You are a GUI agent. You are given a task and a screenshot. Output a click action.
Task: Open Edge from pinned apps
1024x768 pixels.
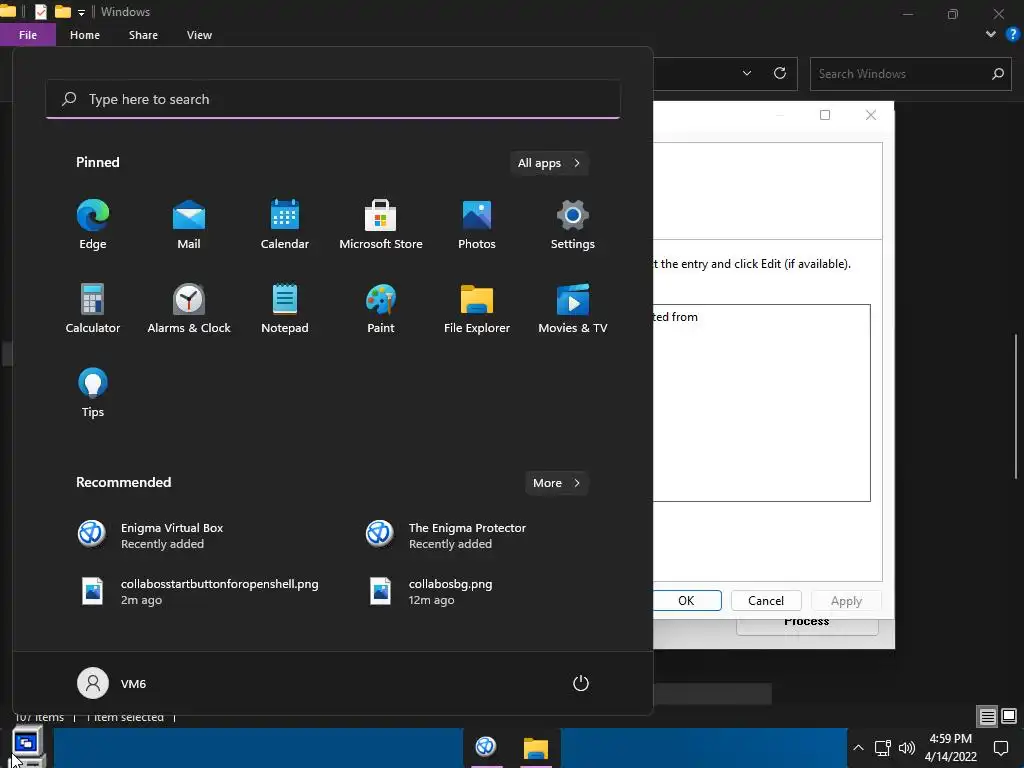point(93,225)
